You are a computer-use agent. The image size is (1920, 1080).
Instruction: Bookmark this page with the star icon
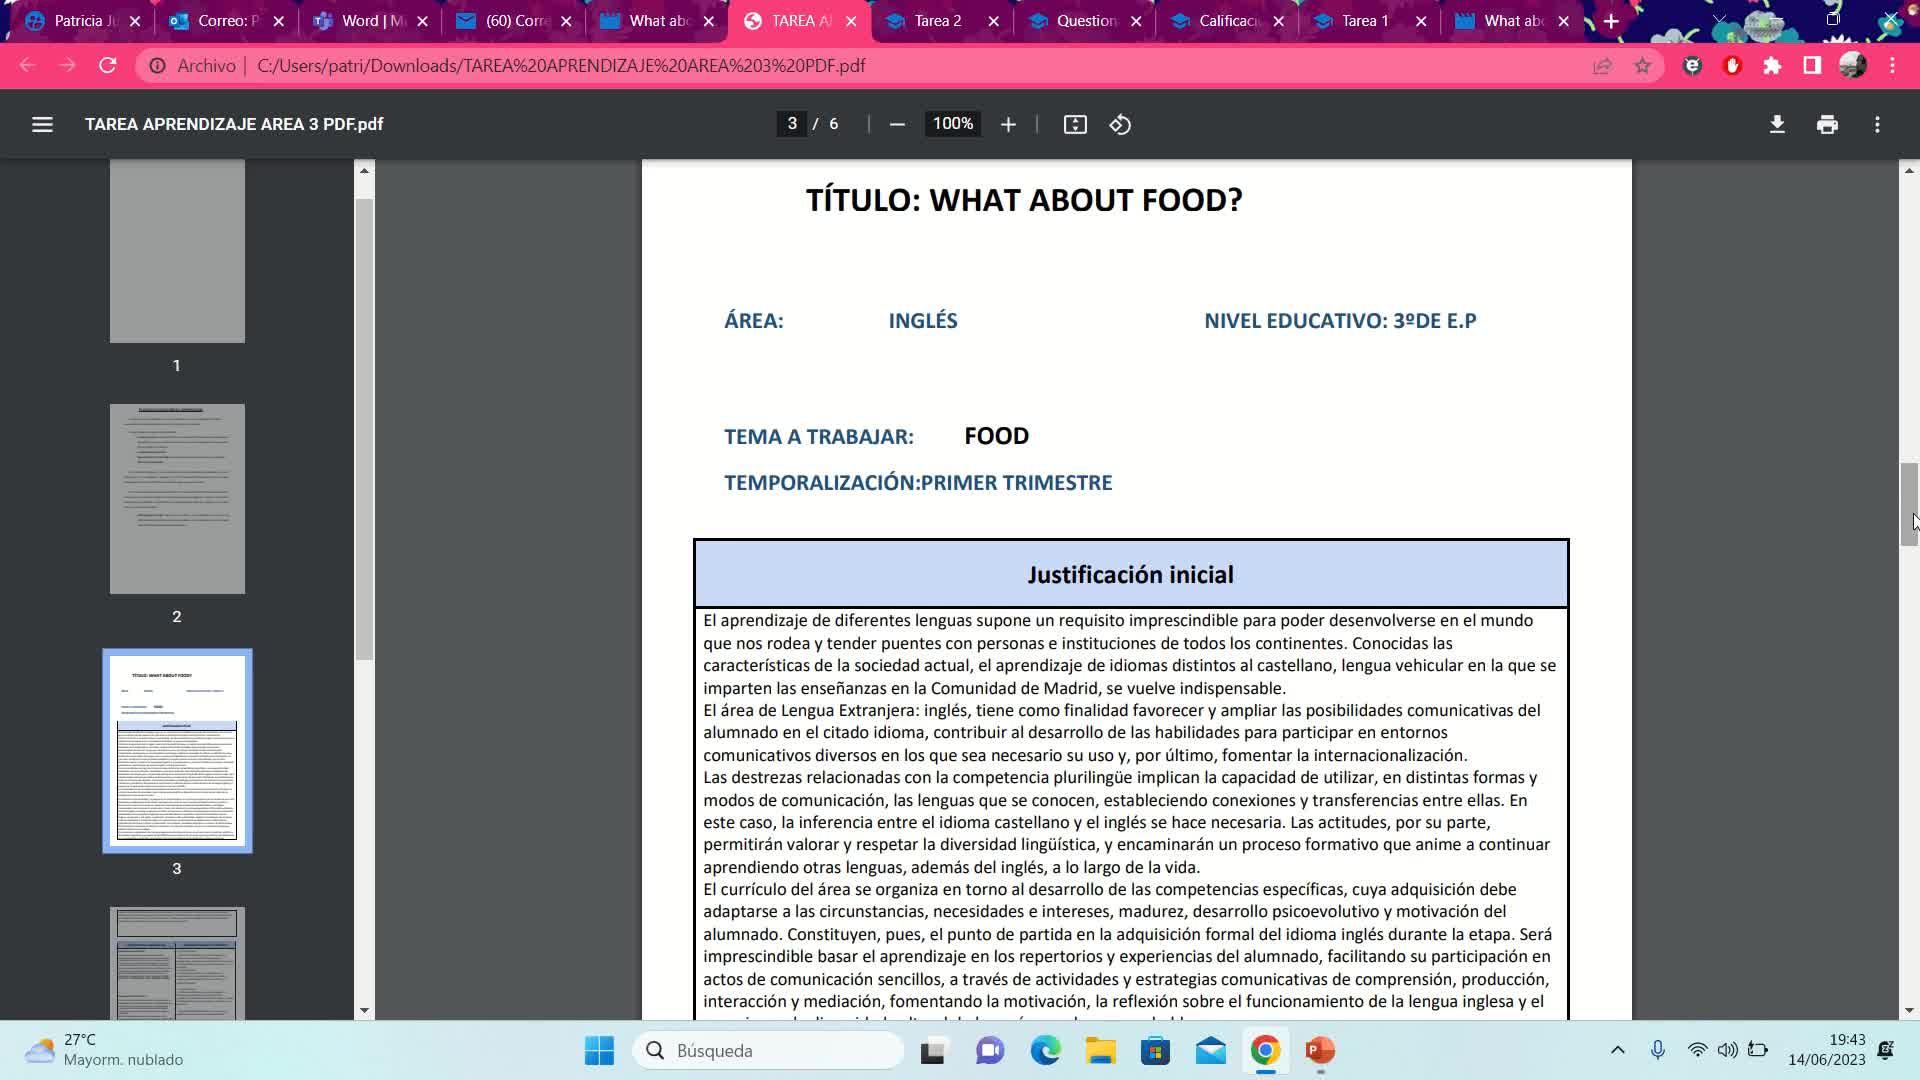(x=1642, y=66)
